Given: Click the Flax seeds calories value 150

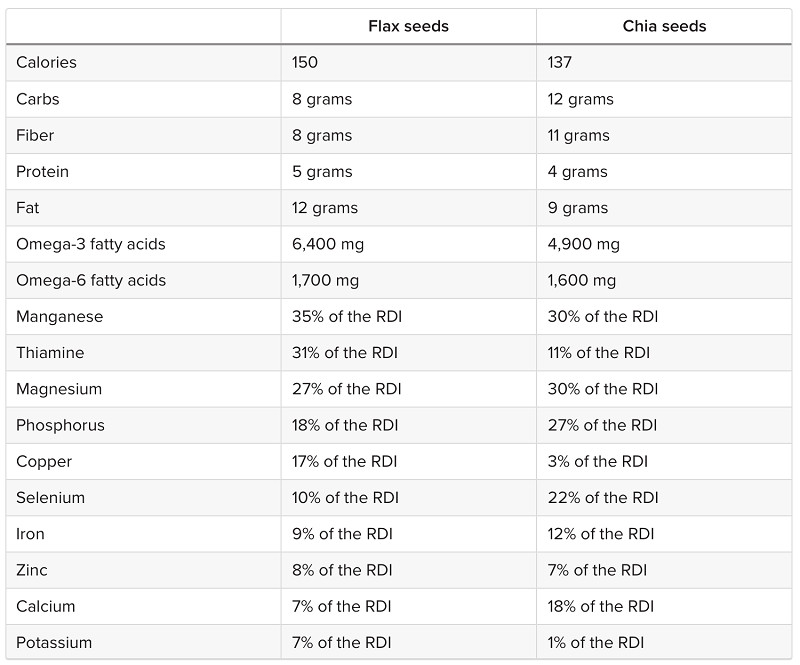Looking at the screenshot, I should click(x=305, y=63).
